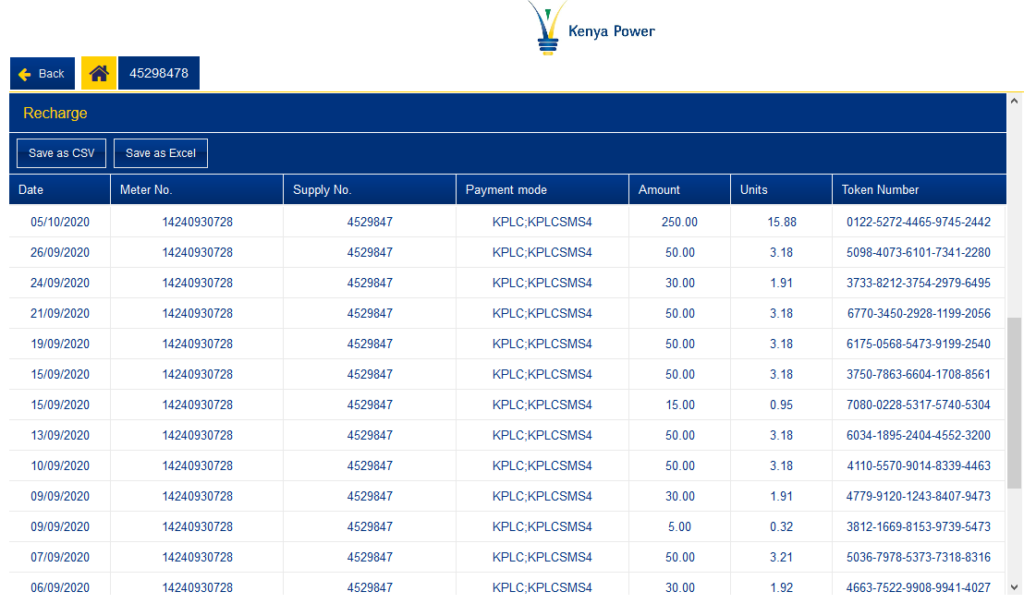Select token 6175-0568-5473-9199-2540
This screenshot has width=1024, height=604.
[918, 344]
